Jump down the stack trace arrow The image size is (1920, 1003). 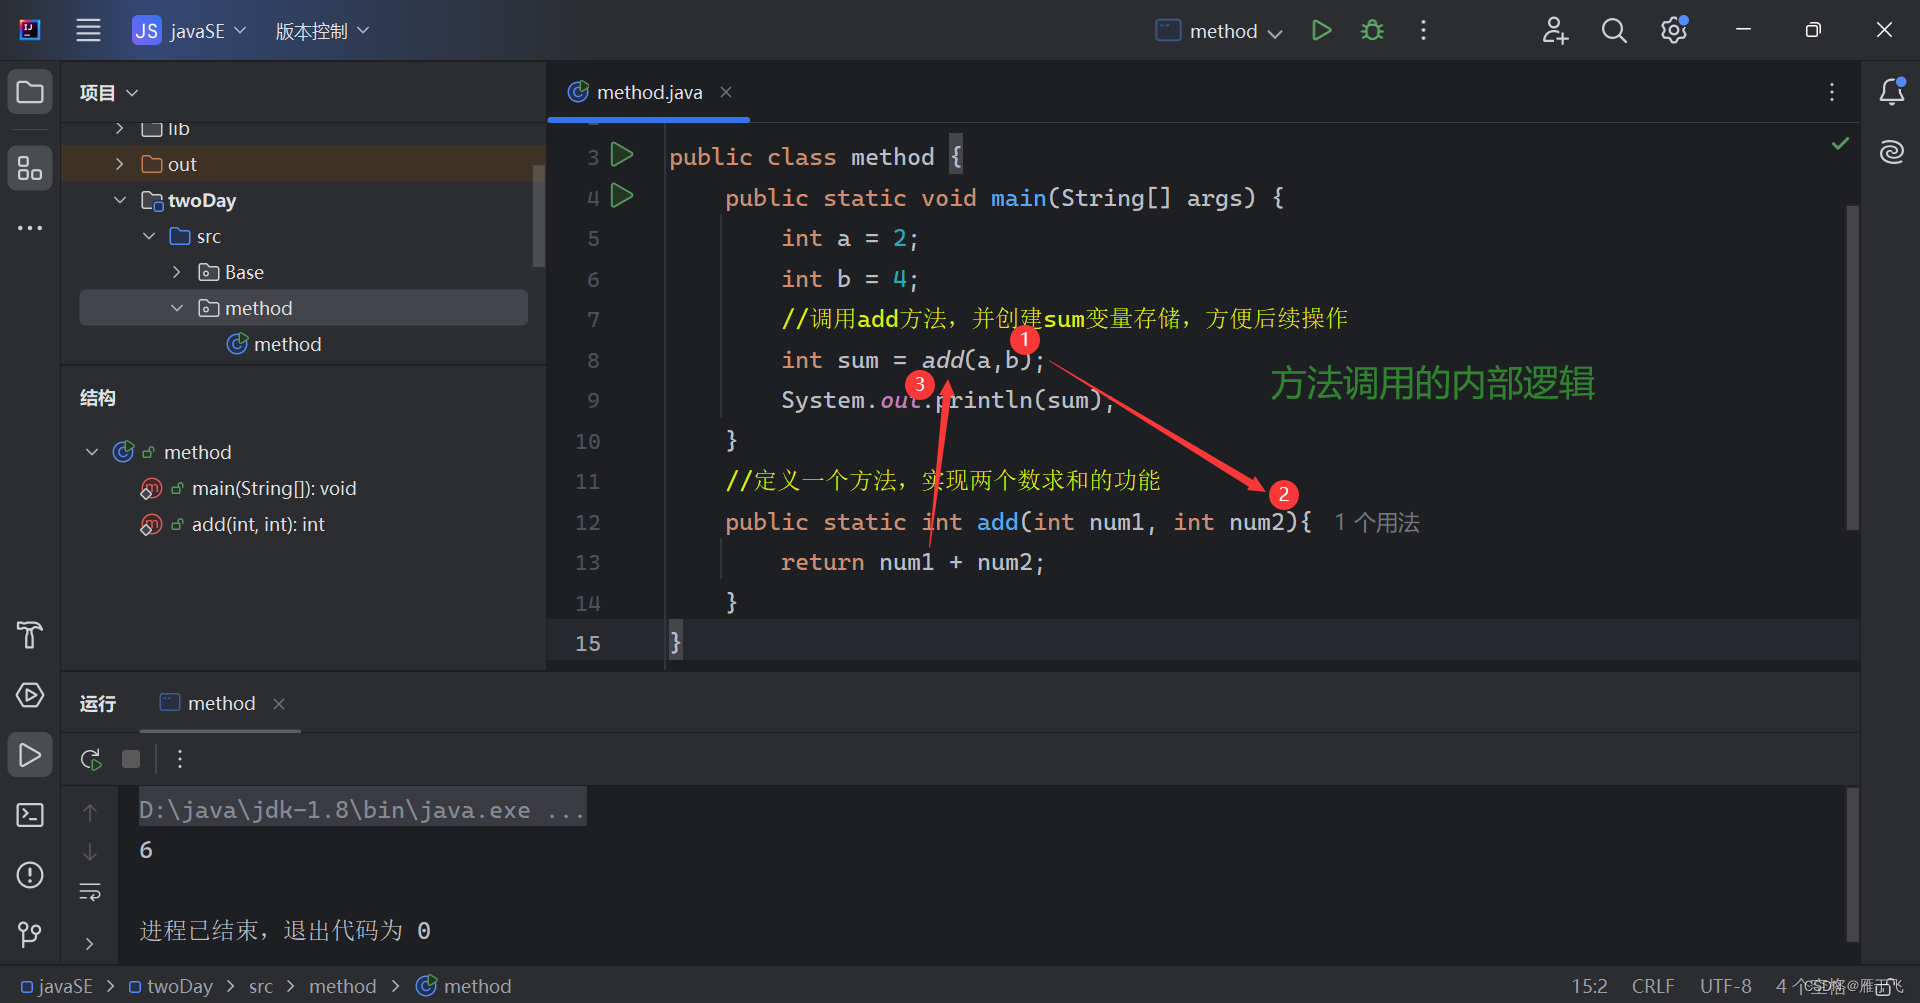pyautogui.click(x=90, y=852)
